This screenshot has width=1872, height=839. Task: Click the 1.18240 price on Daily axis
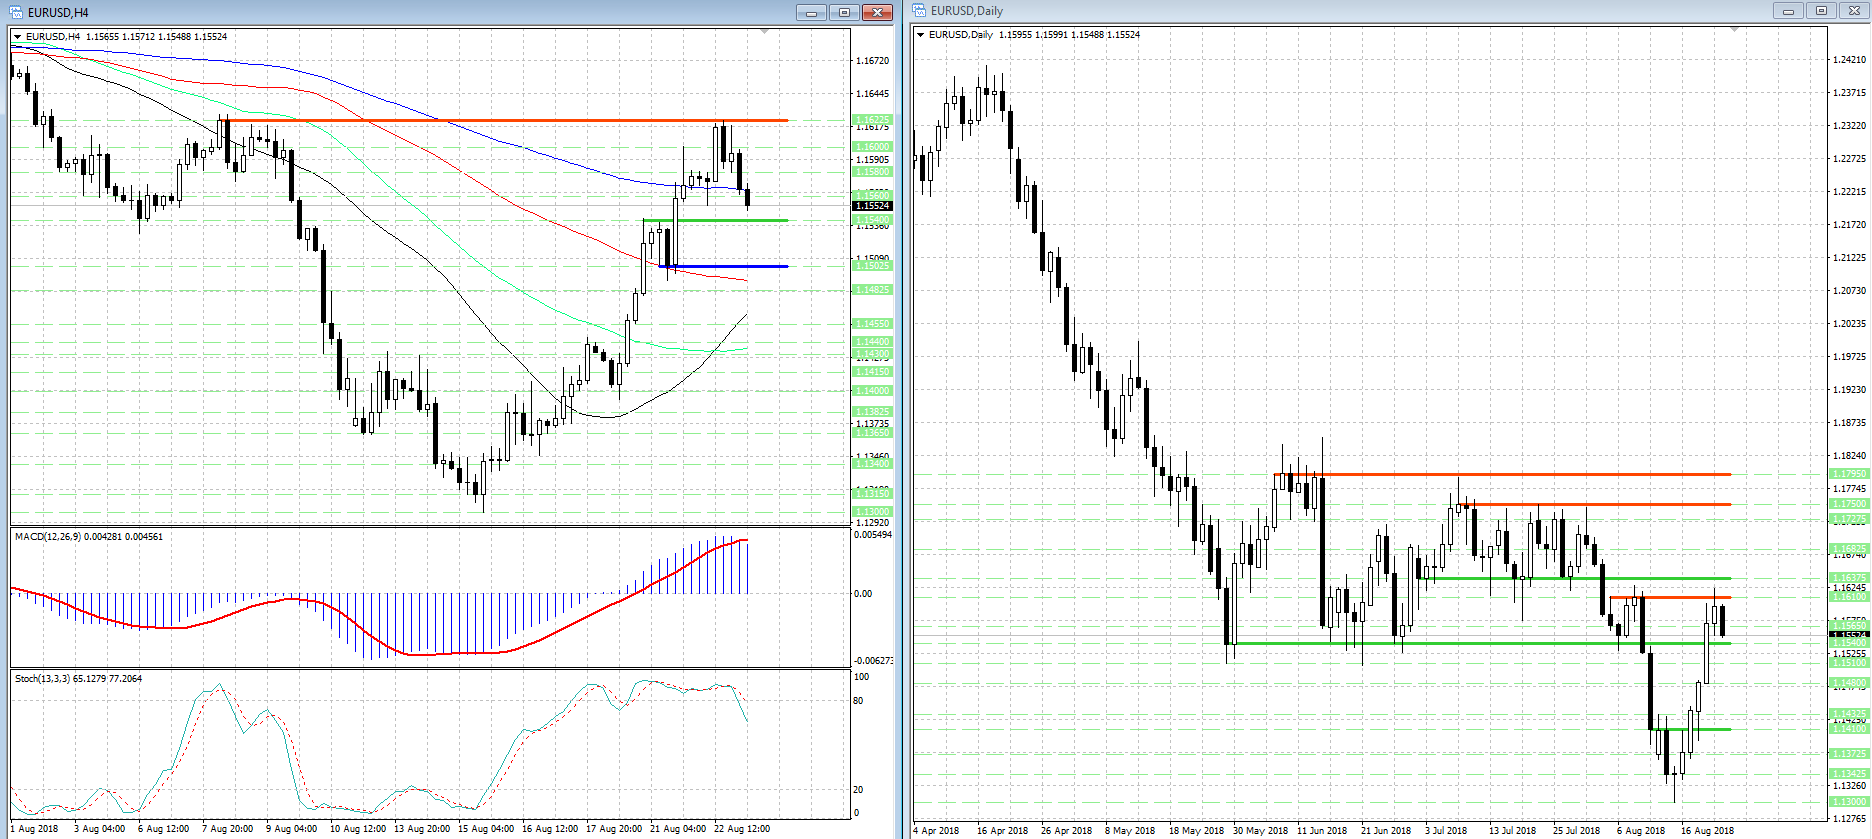coord(1849,456)
